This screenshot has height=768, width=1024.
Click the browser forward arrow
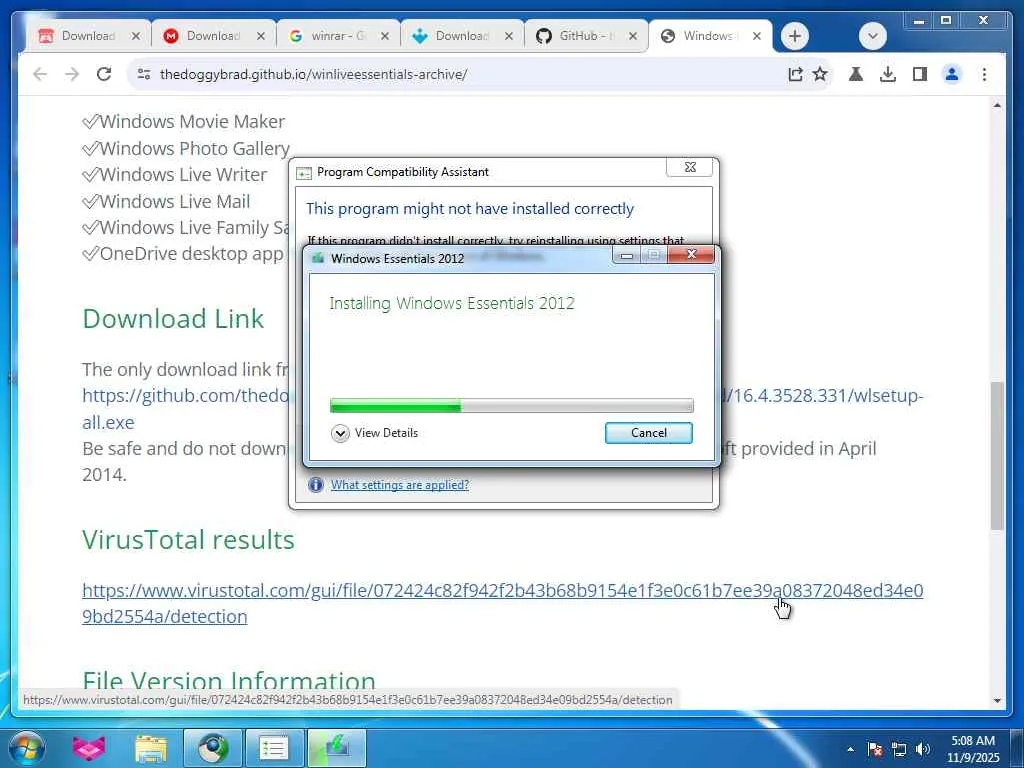tap(72, 74)
